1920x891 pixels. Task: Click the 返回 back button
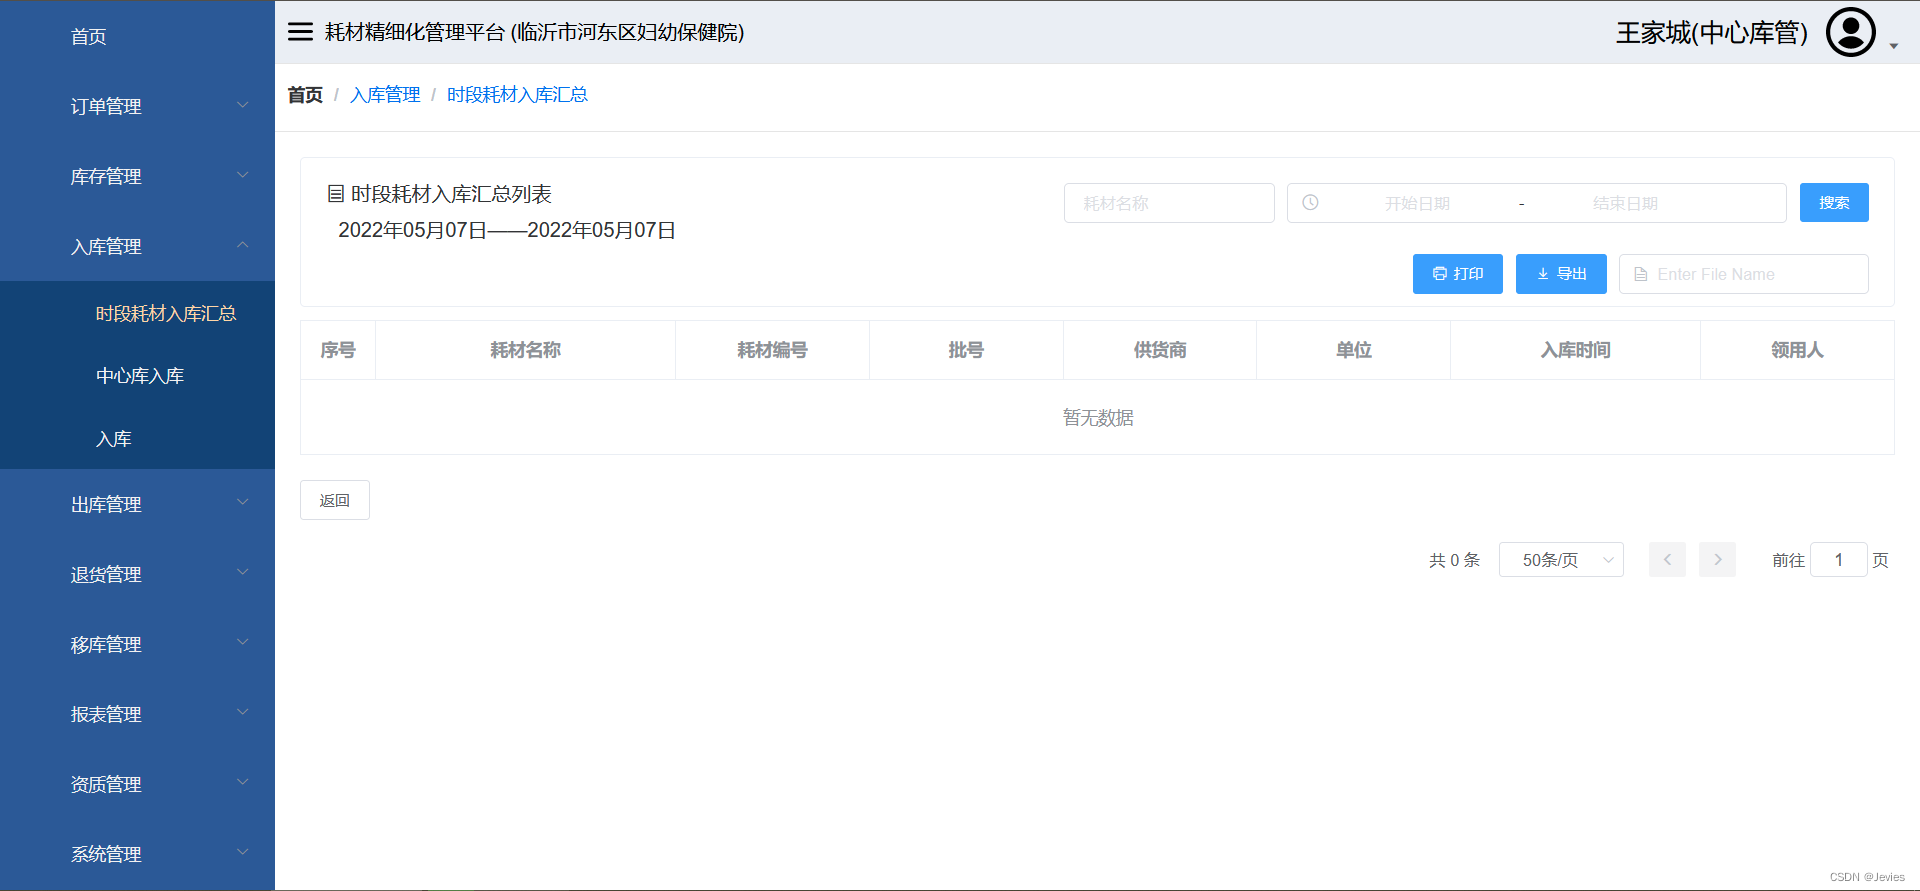coord(335,500)
